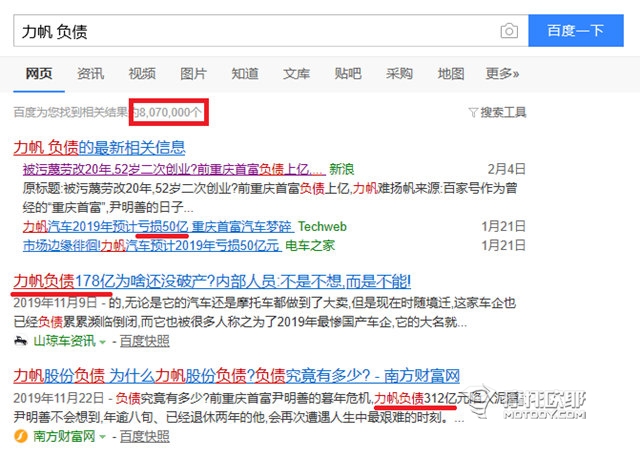Image resolution: width=640 pixels, height=458 pixels.
Task: Switch to the 文库 tab
Action: (x=296, y=73)
